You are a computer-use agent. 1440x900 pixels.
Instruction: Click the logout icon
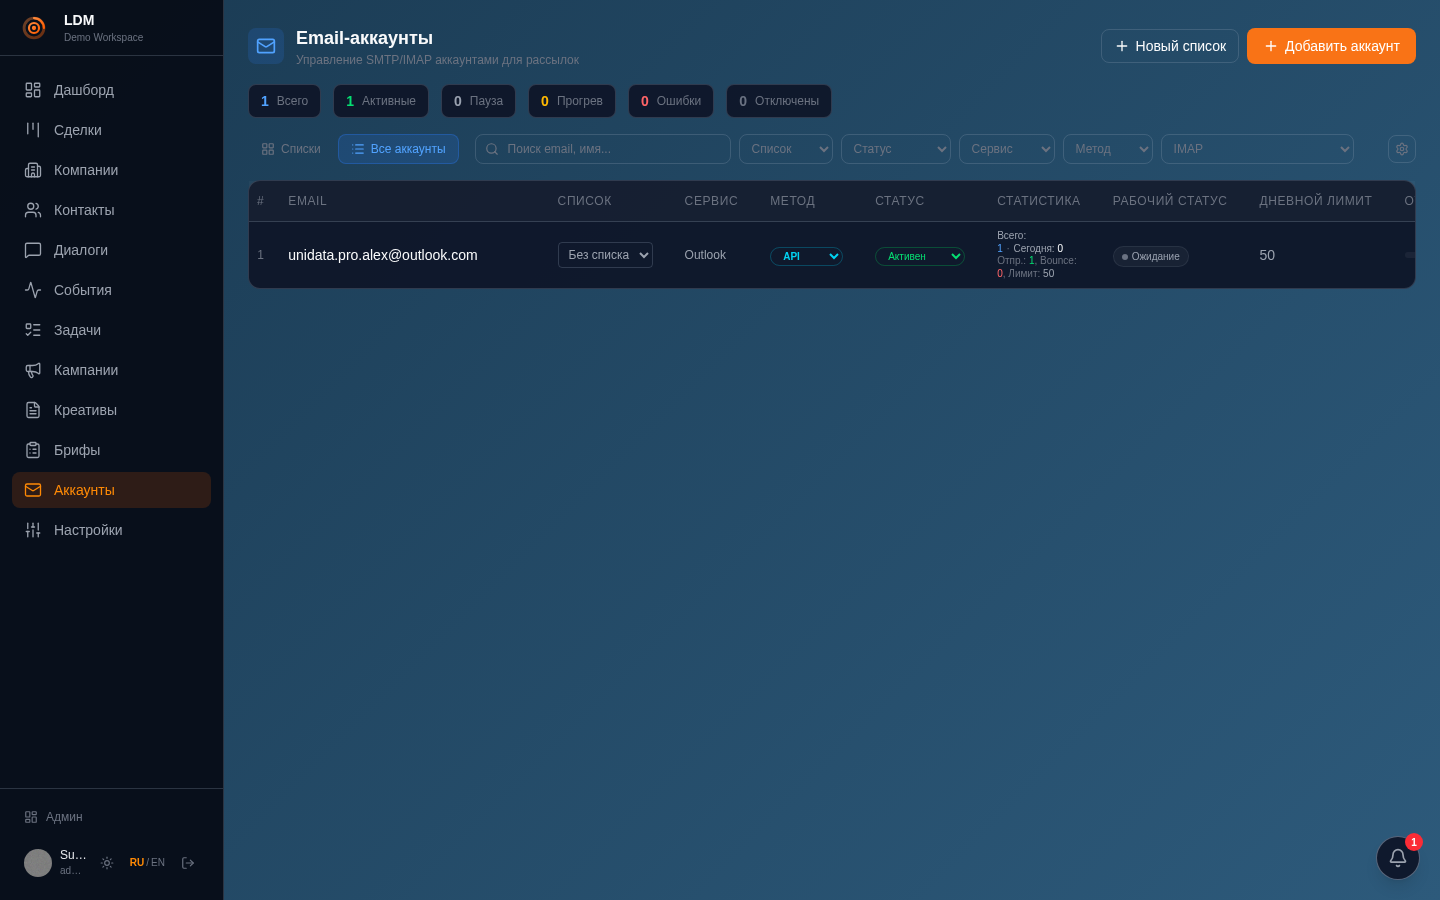click(188, 863)
